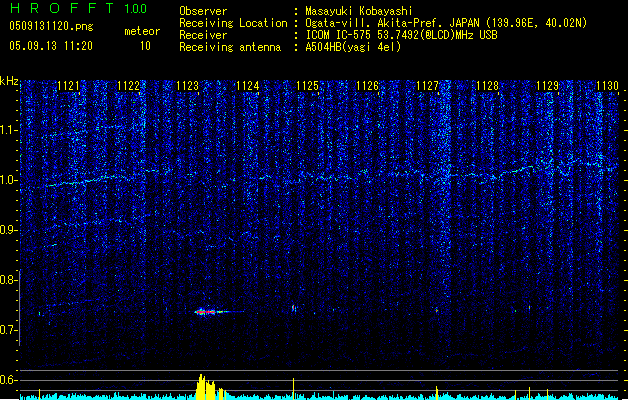The height and width of the screenshot is (400, 629).
Task: Click the 1.1 kHz frequency axis label
Action: click(x=8, y=130)
